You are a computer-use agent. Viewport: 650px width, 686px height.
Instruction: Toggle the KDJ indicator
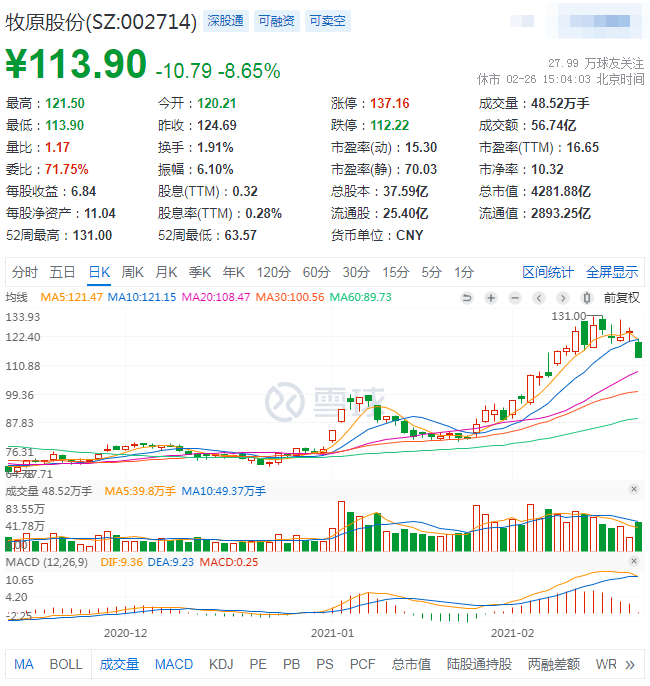click(221, 664)
